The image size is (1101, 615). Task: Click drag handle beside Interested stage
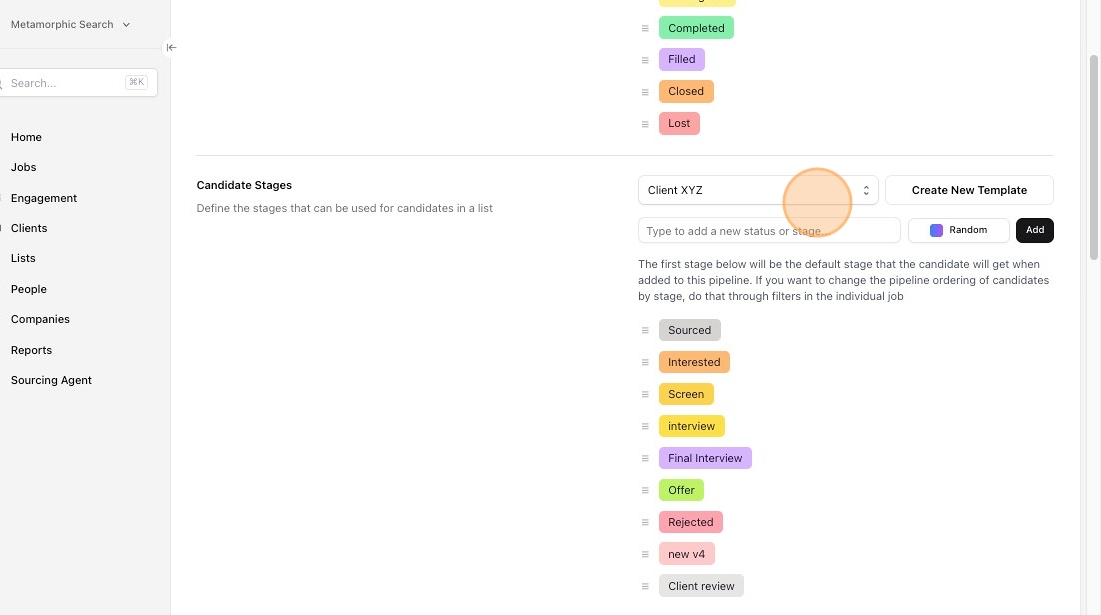(x=645, y=362)
